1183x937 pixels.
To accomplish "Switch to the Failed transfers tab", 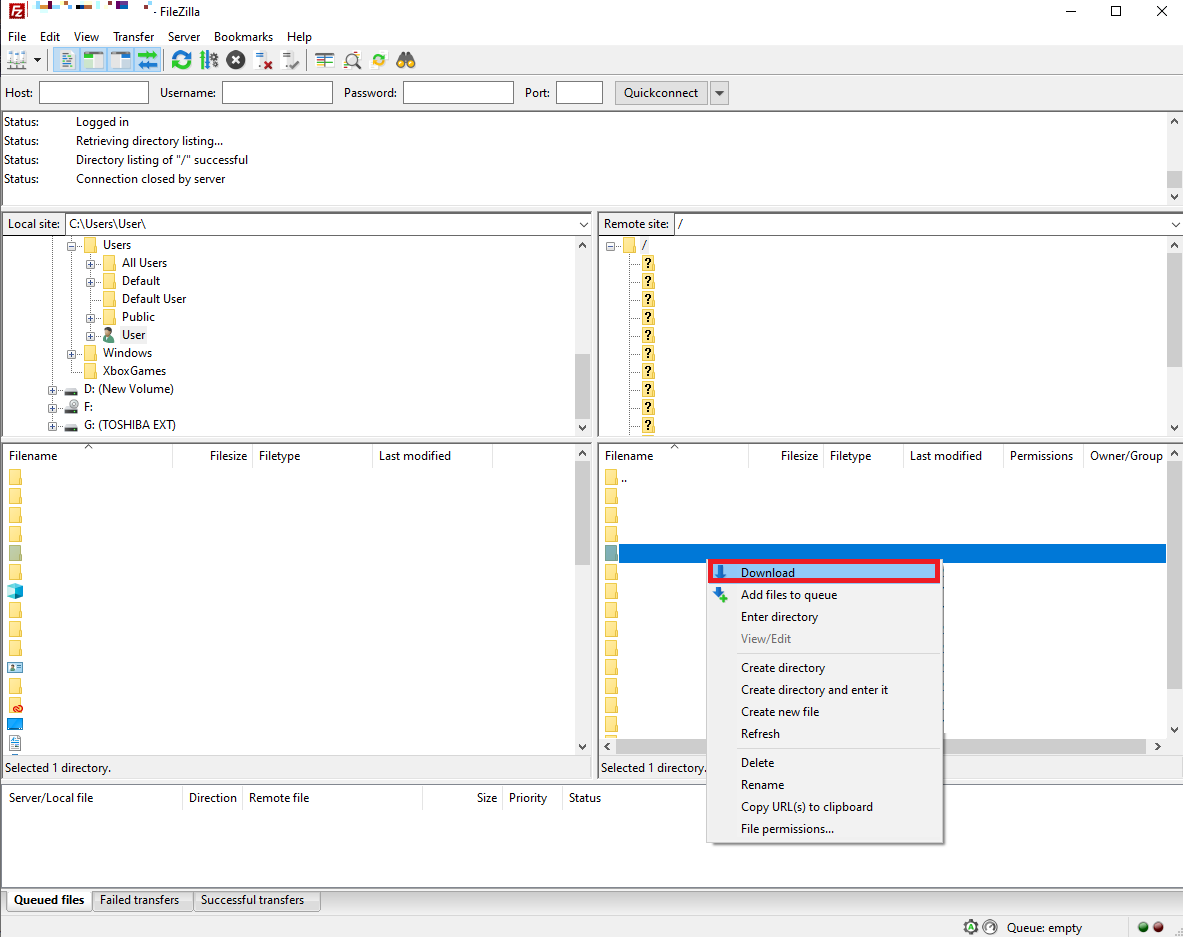I will (140, 900).
